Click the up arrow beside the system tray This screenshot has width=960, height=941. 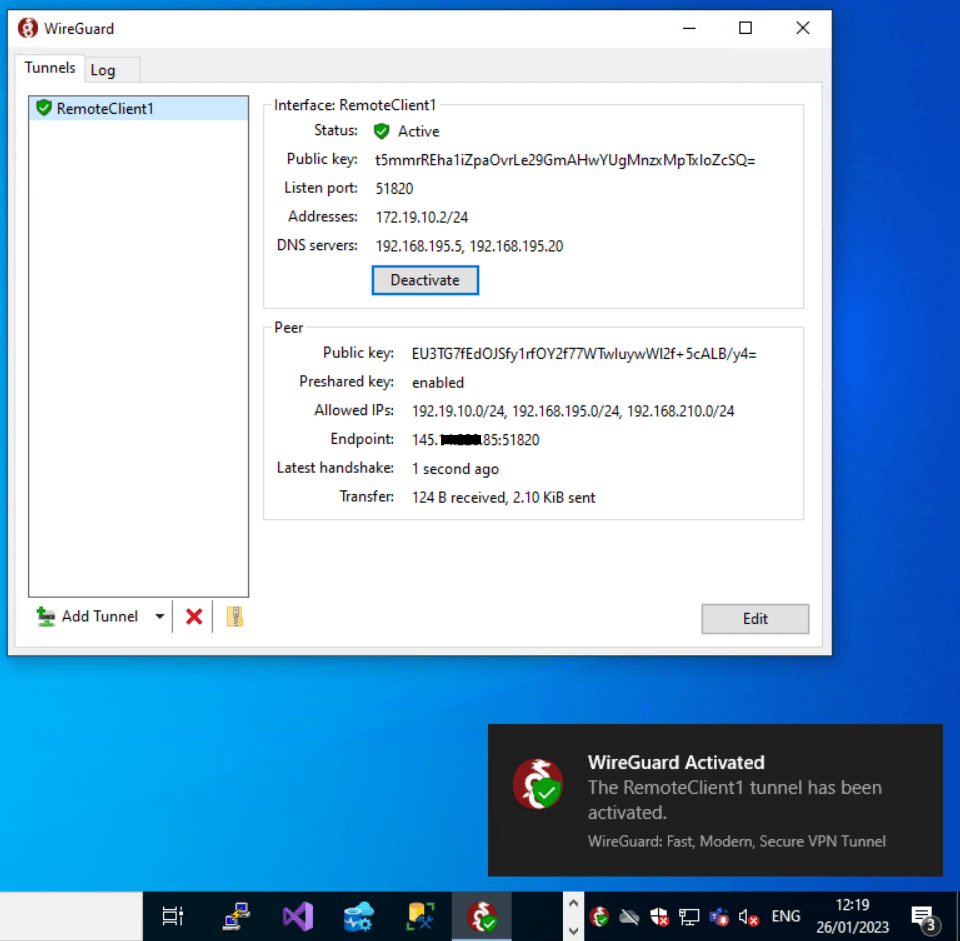click(x=573, y=904)
